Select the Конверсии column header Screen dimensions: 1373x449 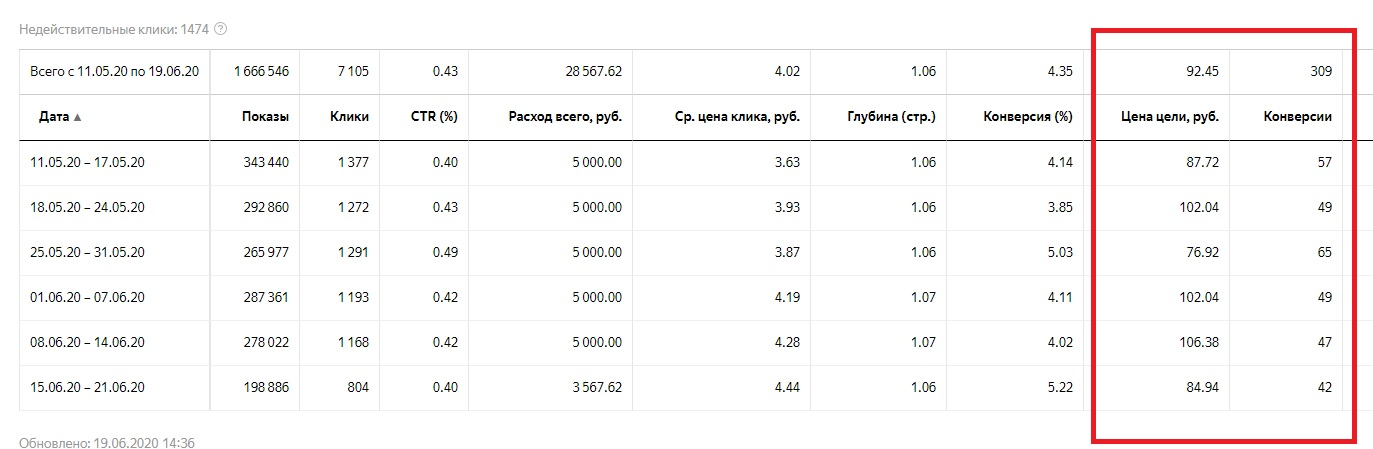(x=1295, y=117)
